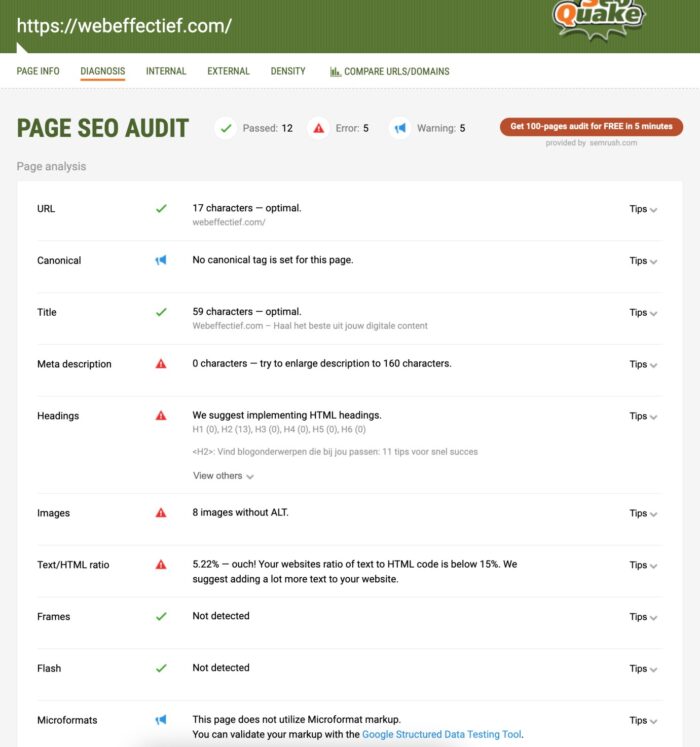Click the semrush.com provider link

click(613, 143)
